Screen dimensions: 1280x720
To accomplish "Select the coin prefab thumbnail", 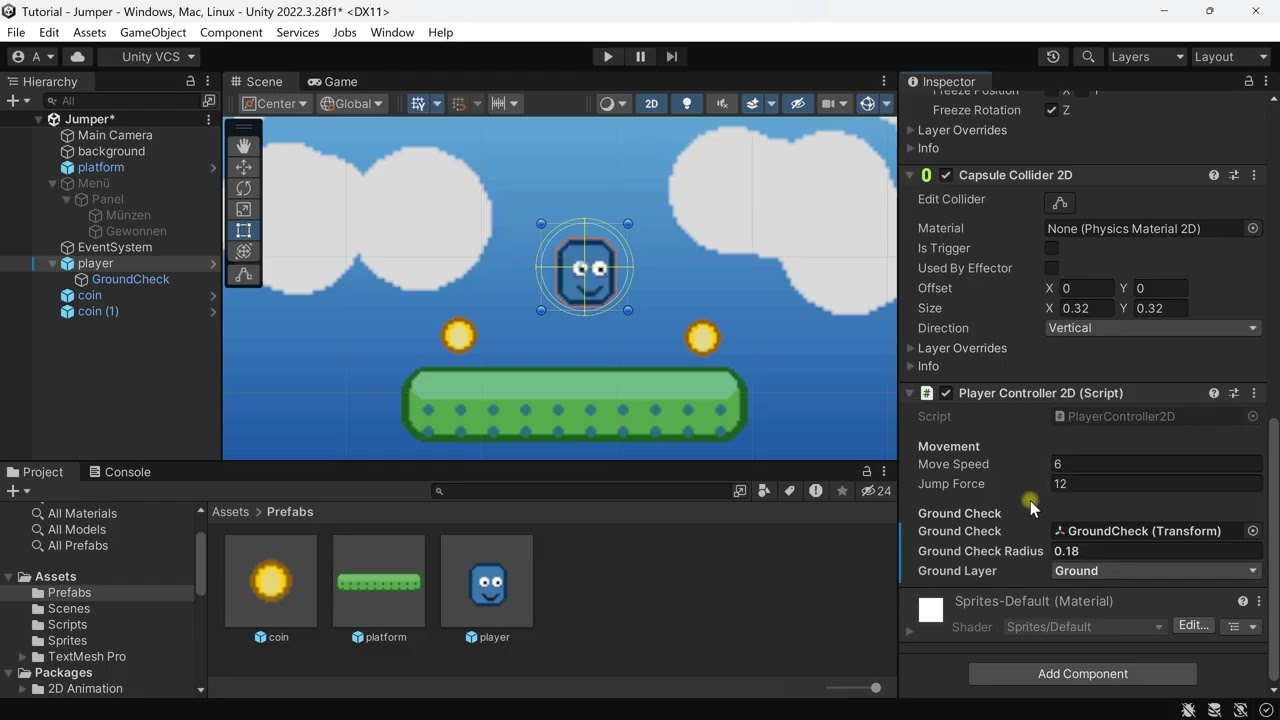I will (271, 581).
